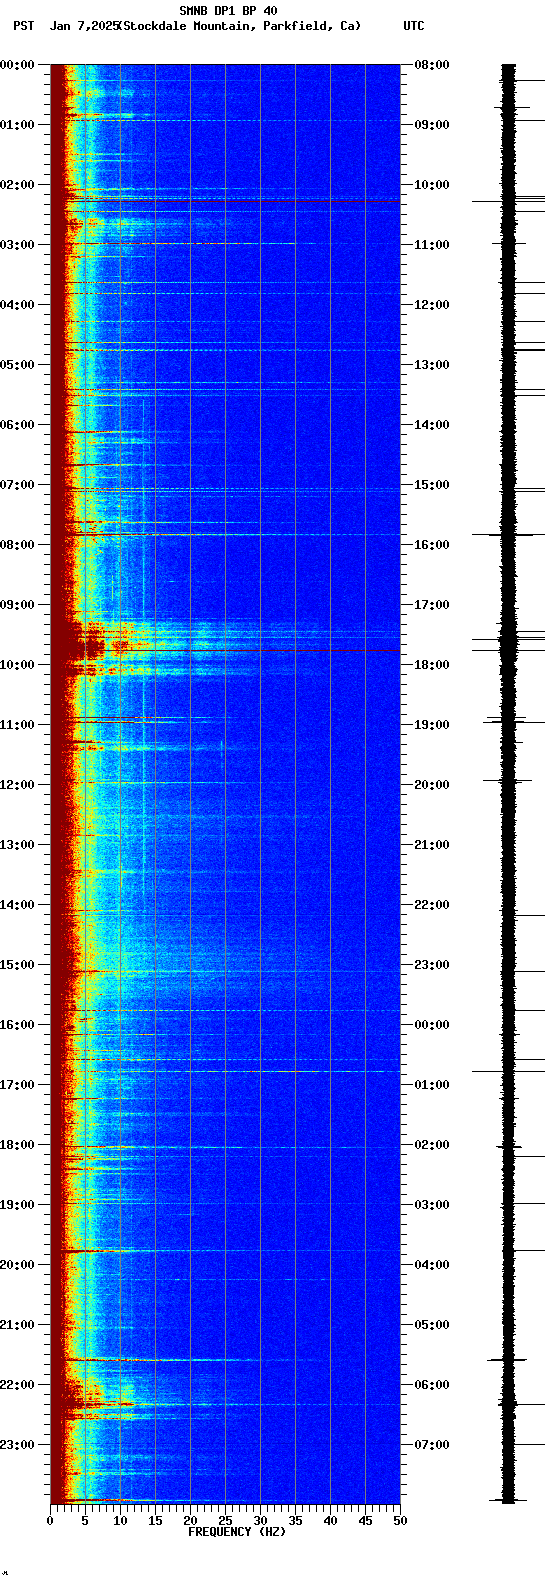The height and width of the screenshot is (1584, 552).
Task: Click the 00:00 PST time label
Action: (17, 65)
